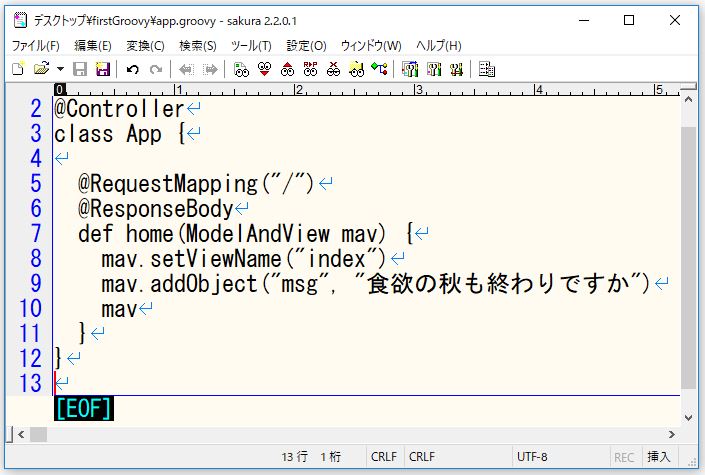The width and height of the screenshot is (705, 475).
Task: Click the 'class App {' line
Action: [120, 134]
